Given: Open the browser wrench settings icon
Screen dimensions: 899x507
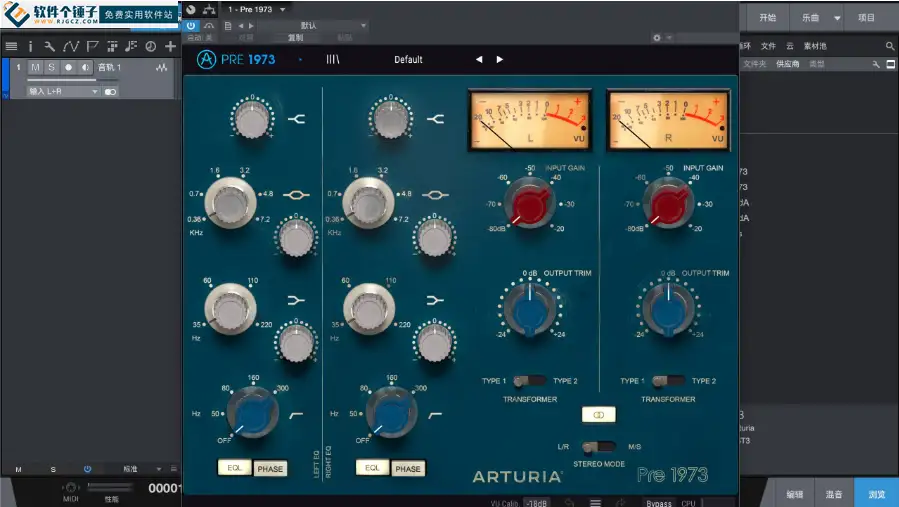Looking at the screenshot, I should click(x=875, y=64).
